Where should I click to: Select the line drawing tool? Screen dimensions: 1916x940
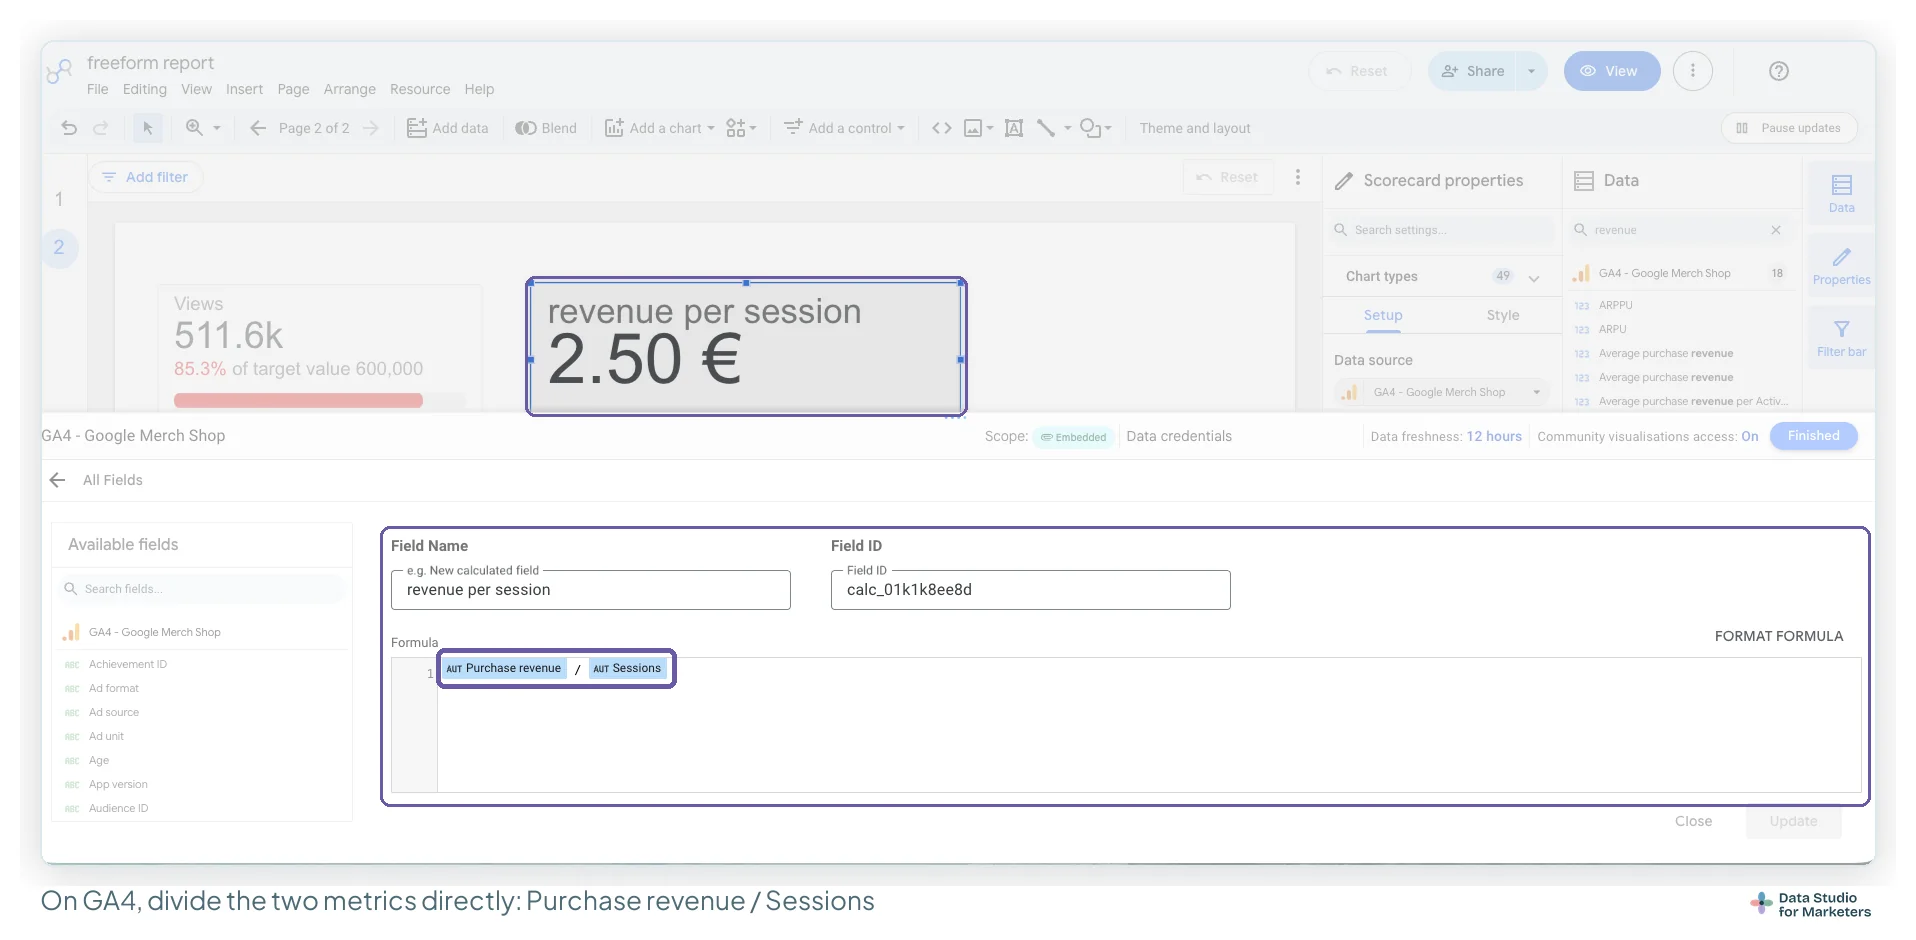pos(1046,128)
